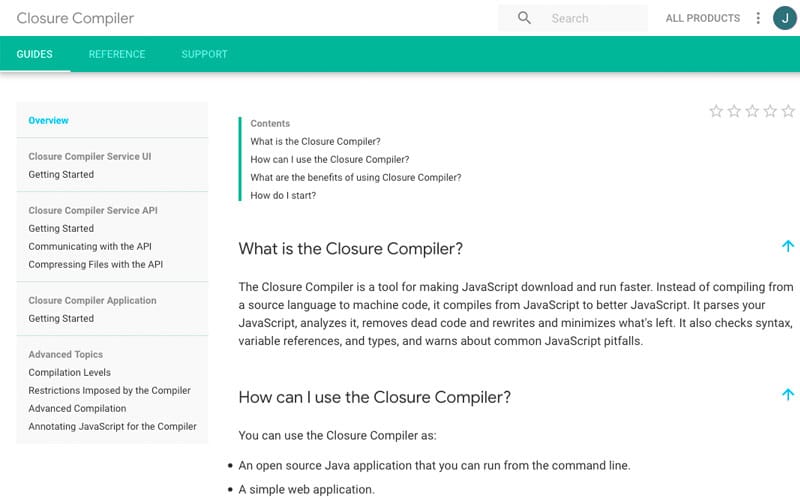Jump to 'What is the Closure Compiler?' in Contents
Viewport: 800px width, 500px height.
315,141
